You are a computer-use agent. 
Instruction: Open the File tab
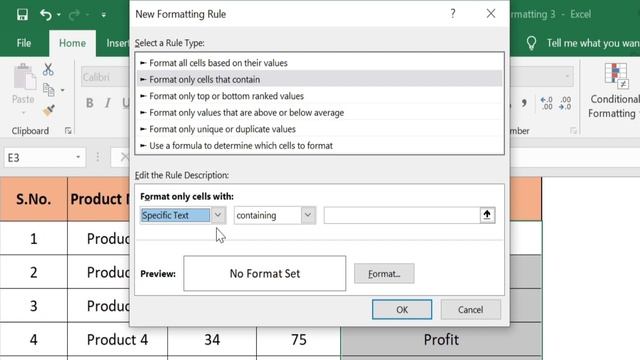[24, 43]
